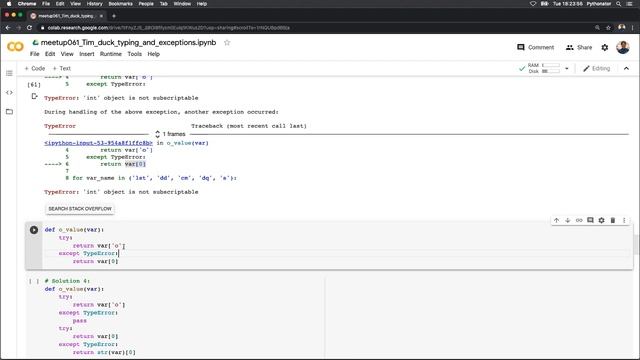Click into the focused code cell editor

[x=337, y=245]
